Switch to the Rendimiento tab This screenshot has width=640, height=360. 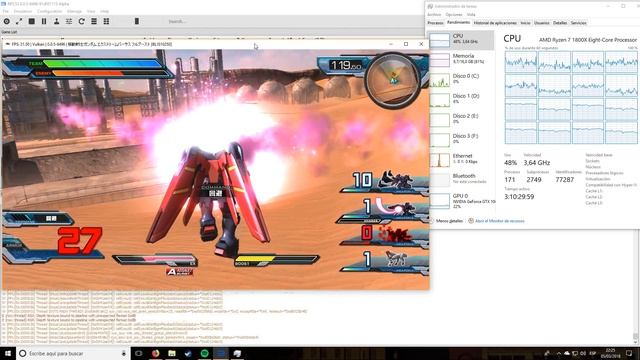pyautogui.click(x=458, y=22)
